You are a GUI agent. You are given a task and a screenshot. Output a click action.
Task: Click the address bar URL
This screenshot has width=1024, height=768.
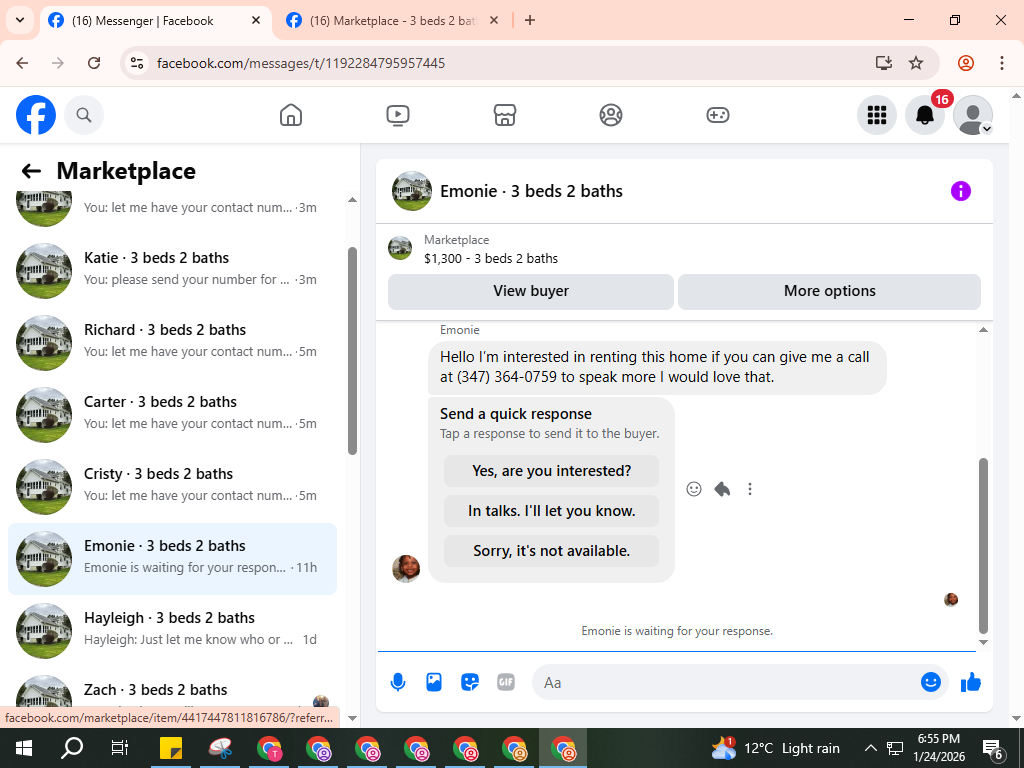point(300,63)
